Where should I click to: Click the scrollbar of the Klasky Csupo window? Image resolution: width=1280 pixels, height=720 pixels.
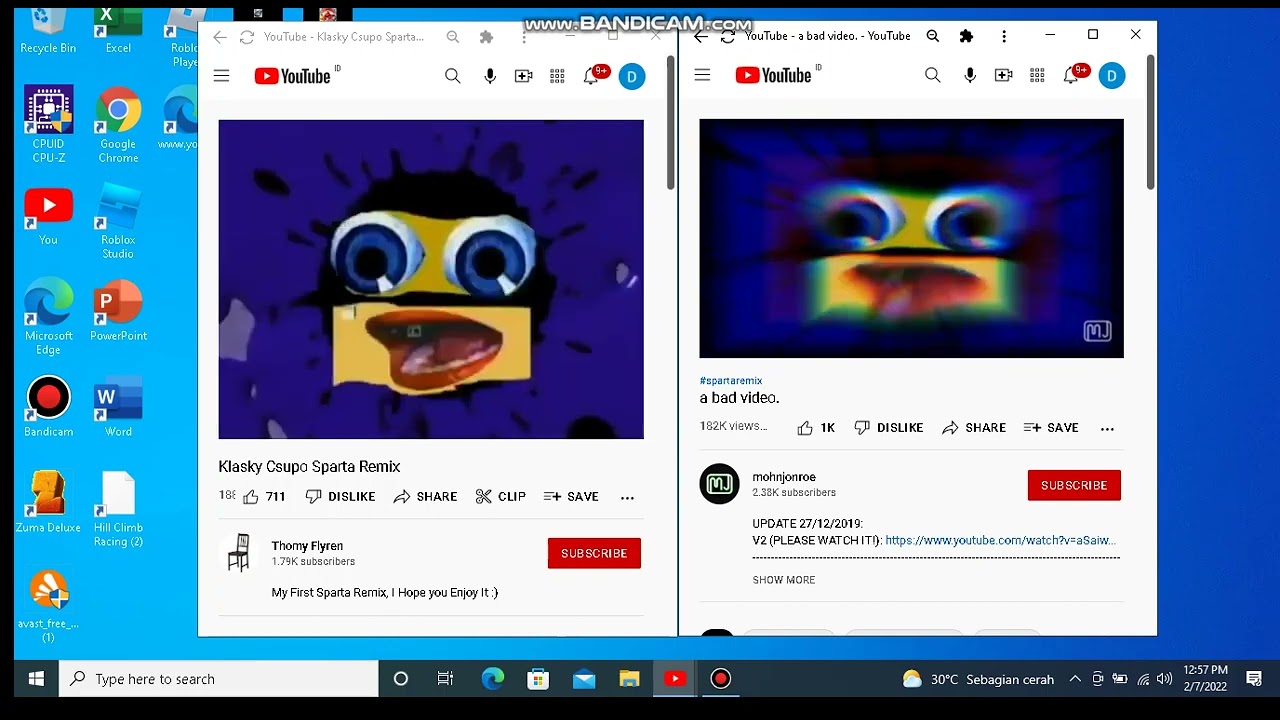pos(671,122)
